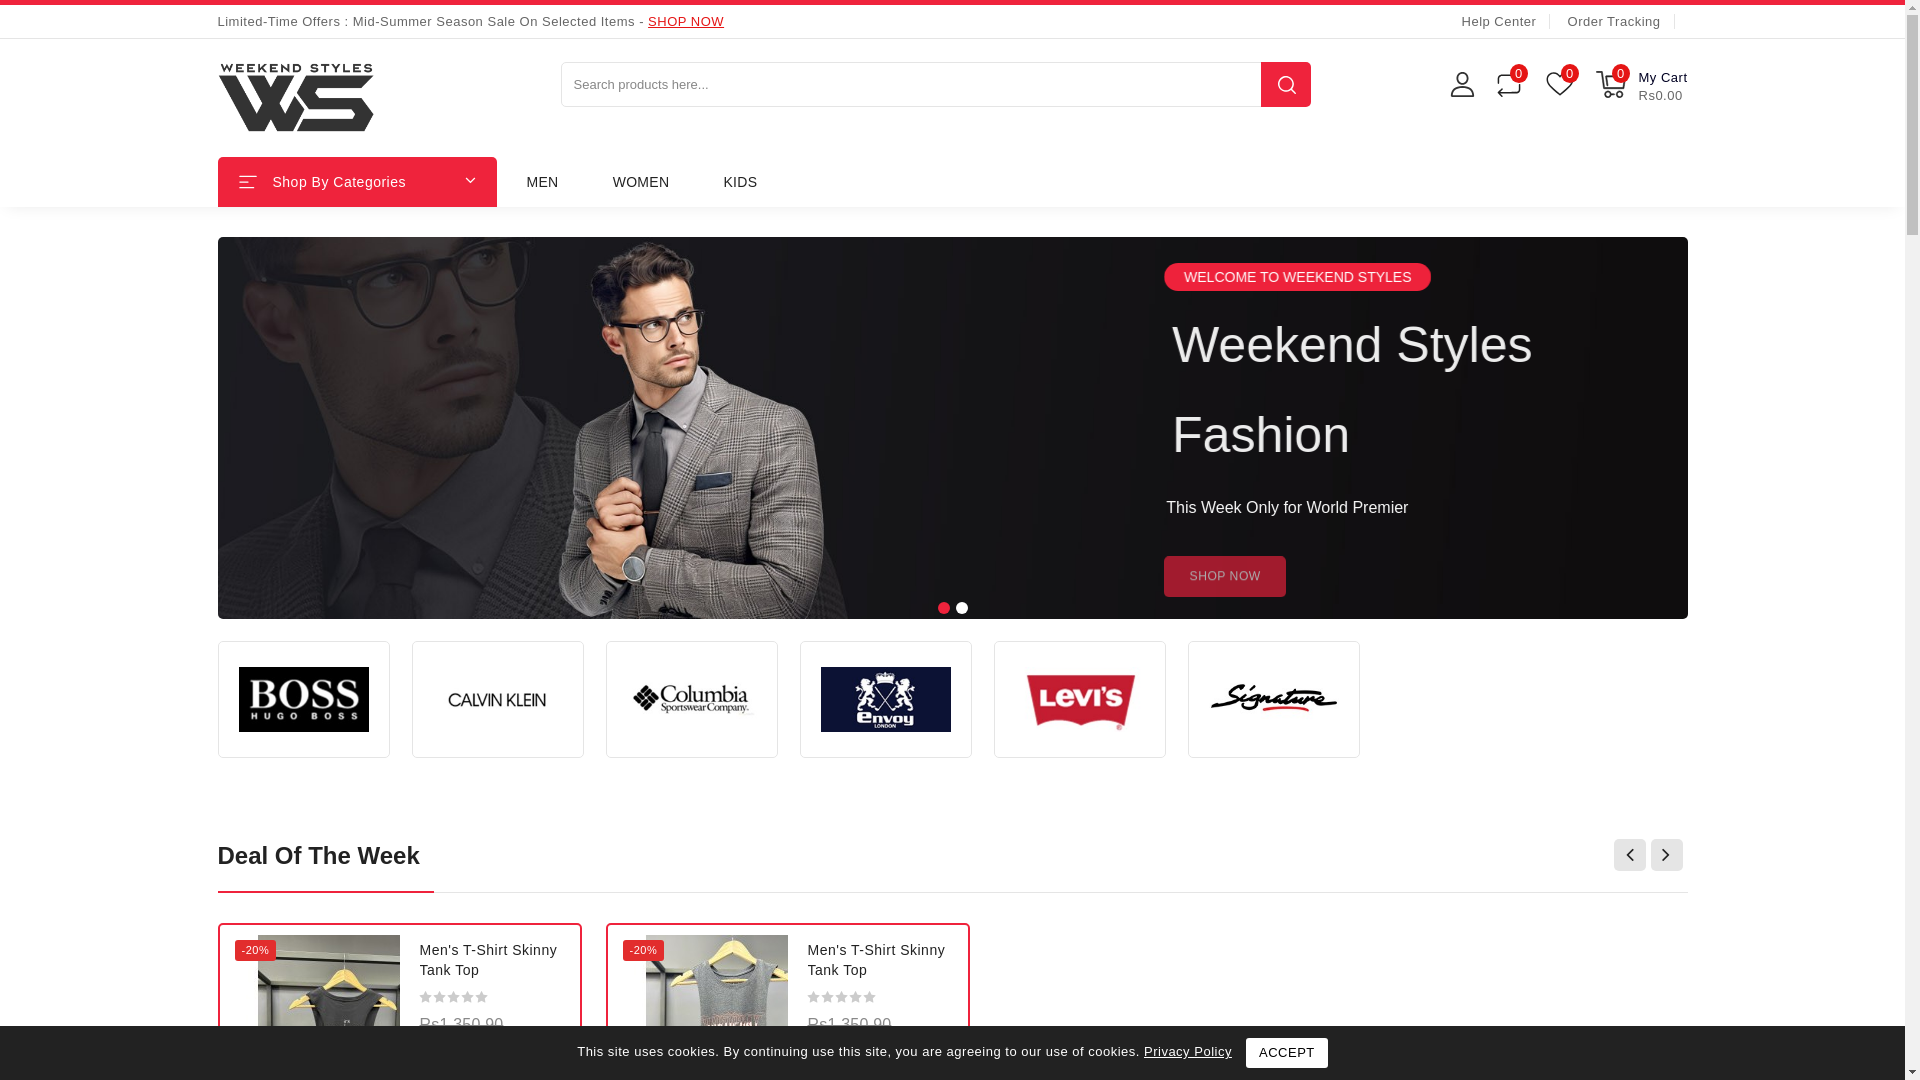
Task: Open the wishlist heart icon
Action: [x=1559, y=84]
